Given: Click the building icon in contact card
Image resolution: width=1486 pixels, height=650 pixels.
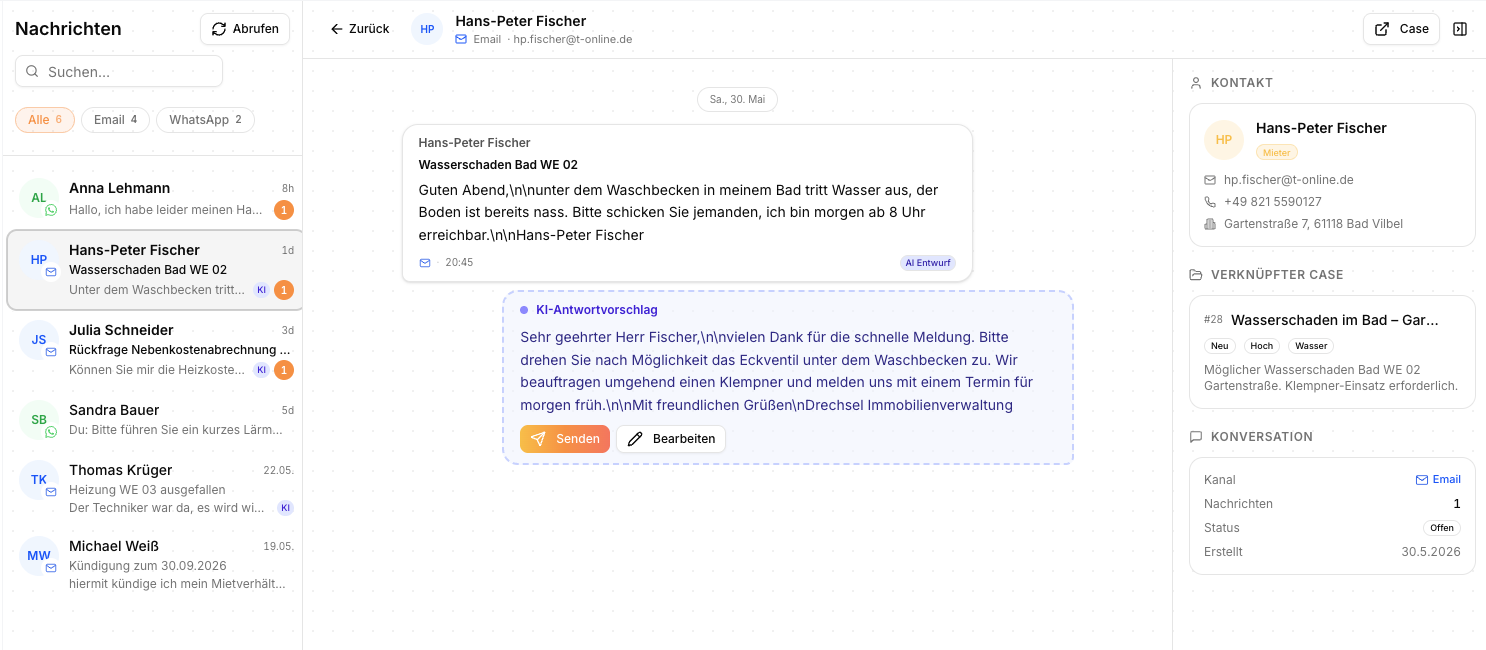Looking at the screenshot, I should click(1210, 224).
